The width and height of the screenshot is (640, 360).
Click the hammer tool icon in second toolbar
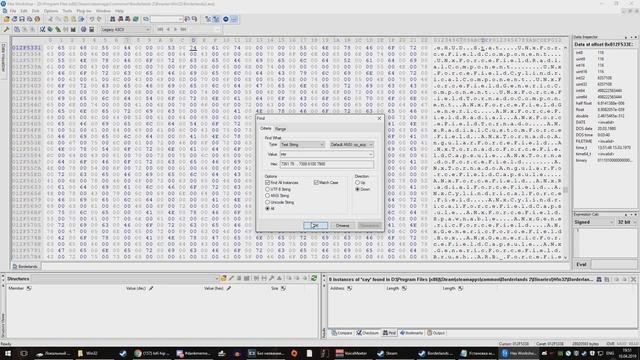(x=6, y=29)
